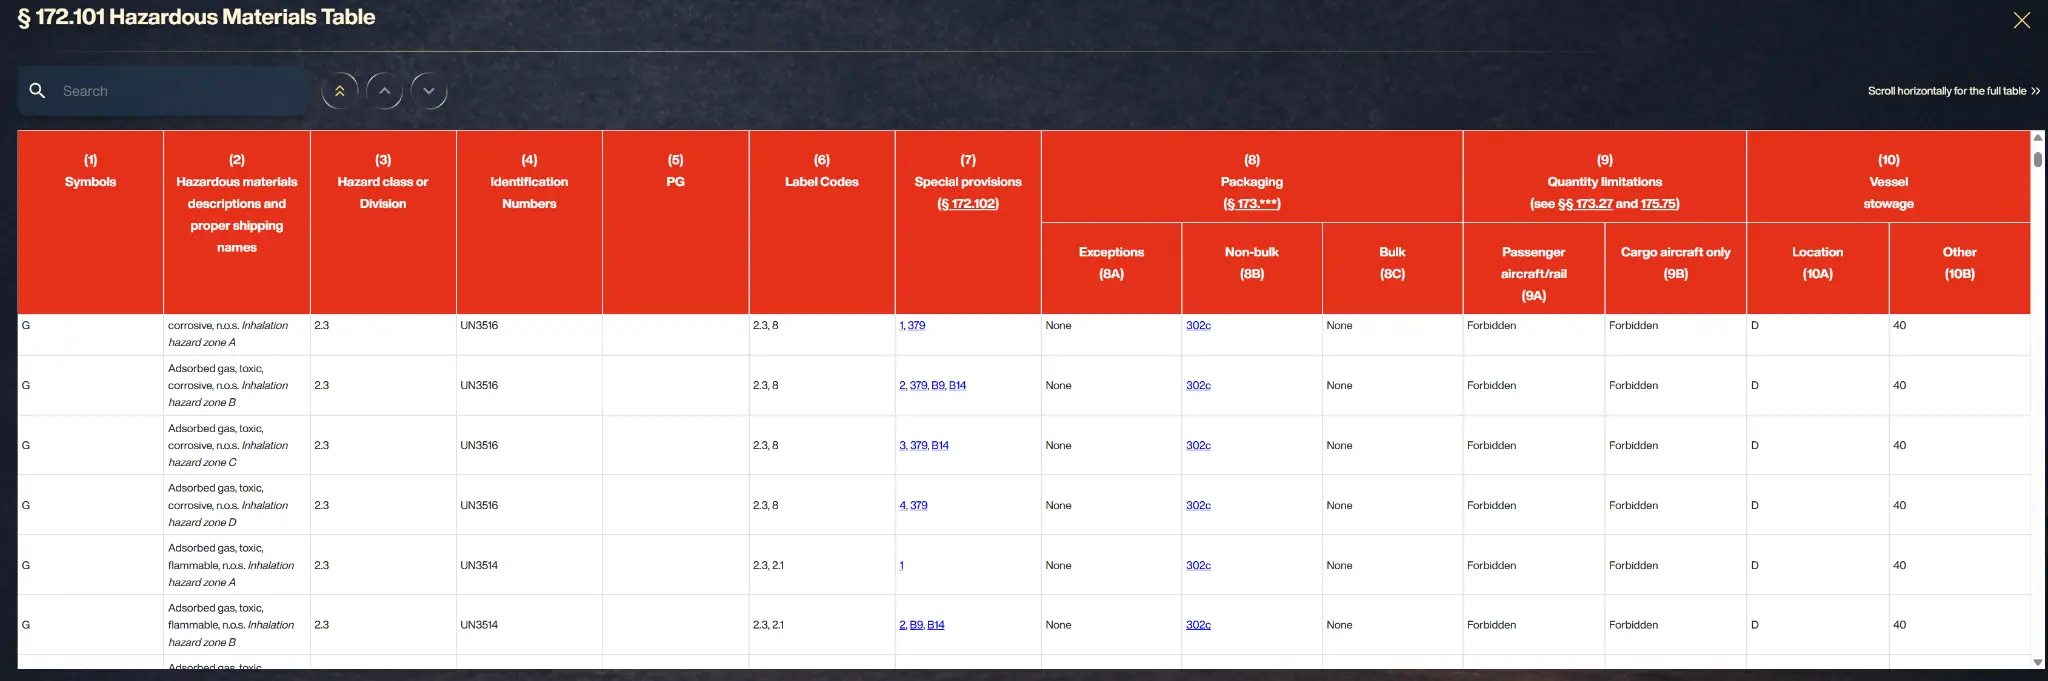Image resolution: width=2048 pixels, height=681 pixels.
Task: Click the 'Cargo aircraft only (9B)' sub-header
Action: click(1676, 268)
